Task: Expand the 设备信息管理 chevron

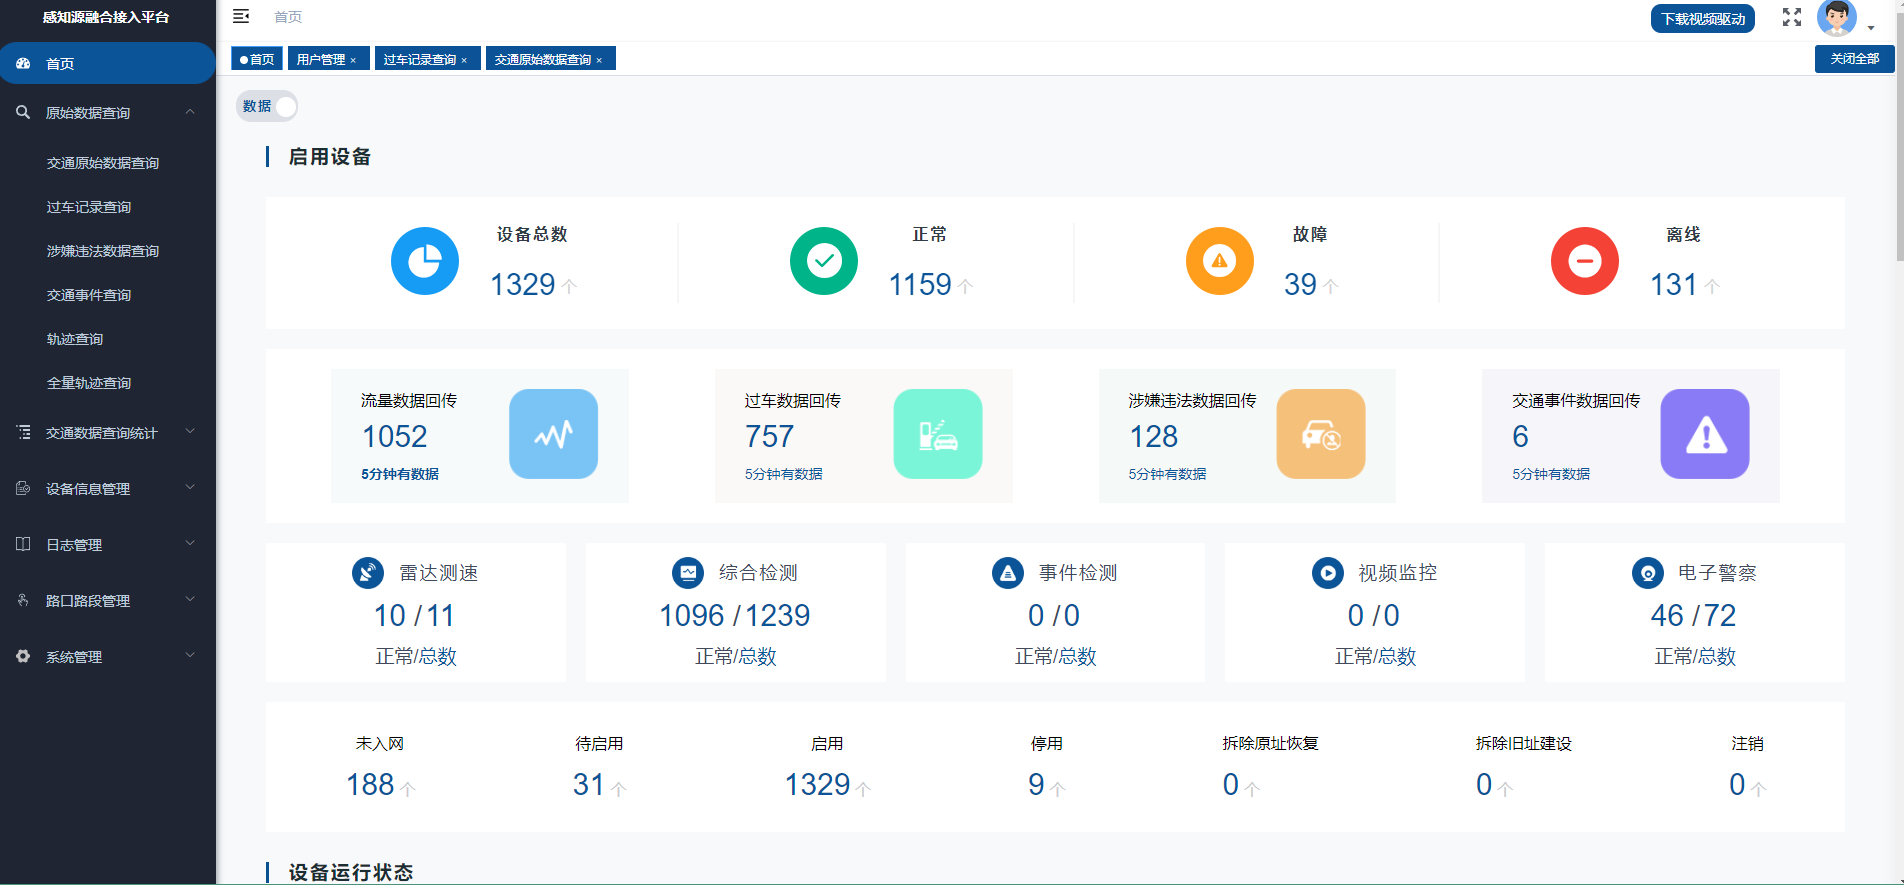Action: 190,487
